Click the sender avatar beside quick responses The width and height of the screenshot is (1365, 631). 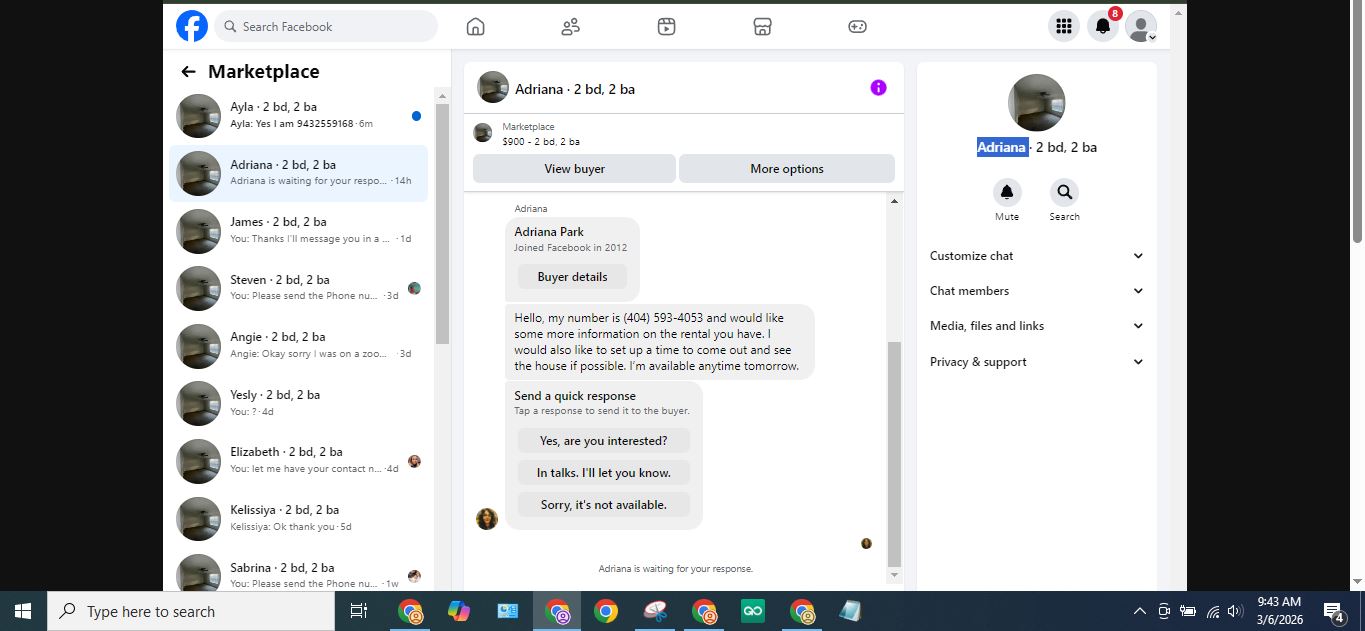[x=487, y=519]
